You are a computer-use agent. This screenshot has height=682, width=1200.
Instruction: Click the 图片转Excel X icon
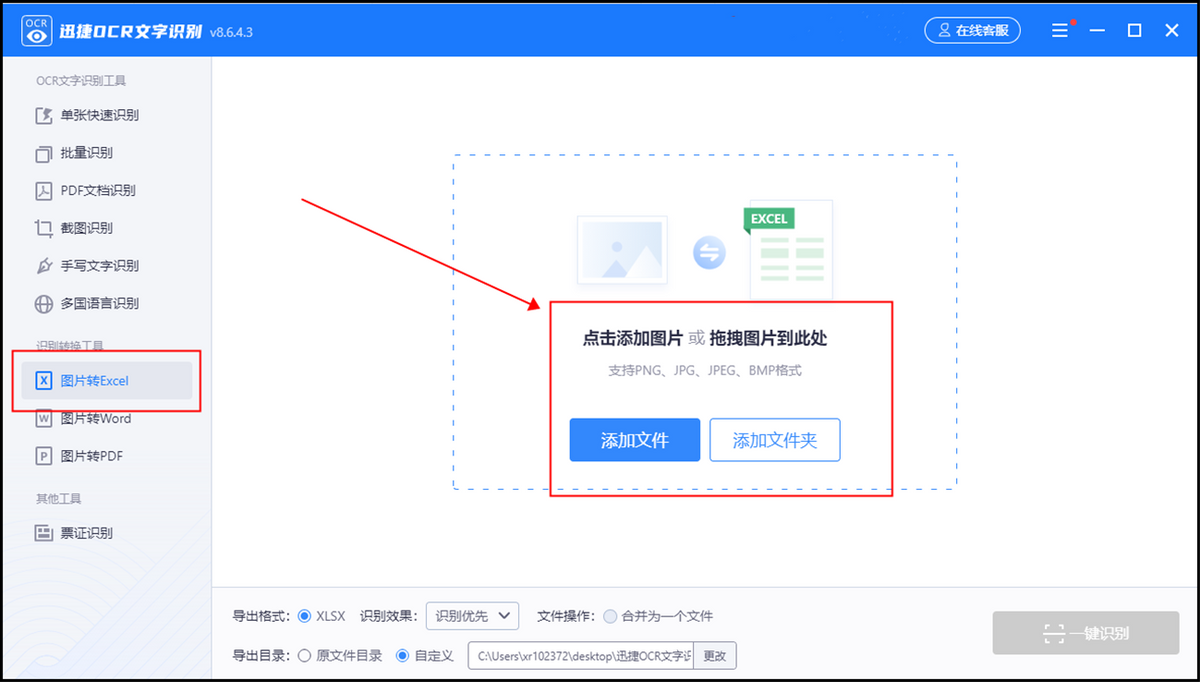pos(44,380)
